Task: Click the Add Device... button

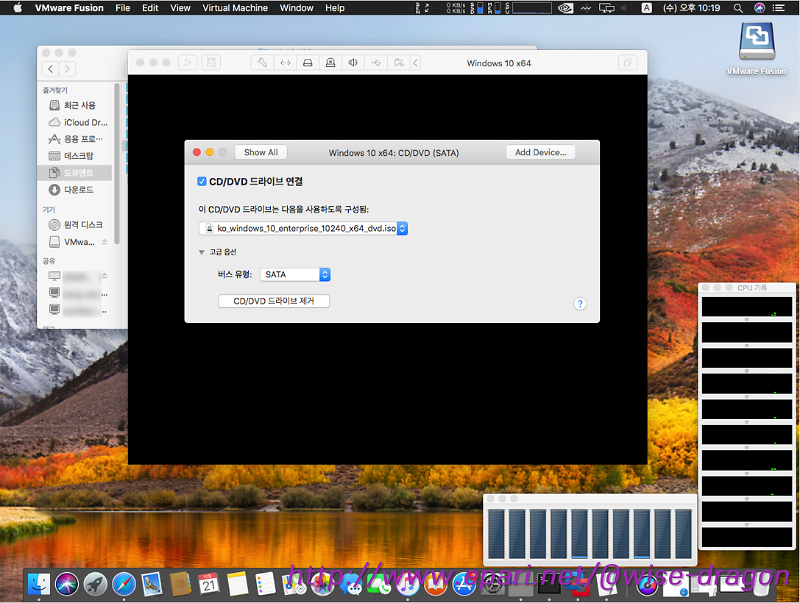Action: pyautogui.click(x=541, y=152)
